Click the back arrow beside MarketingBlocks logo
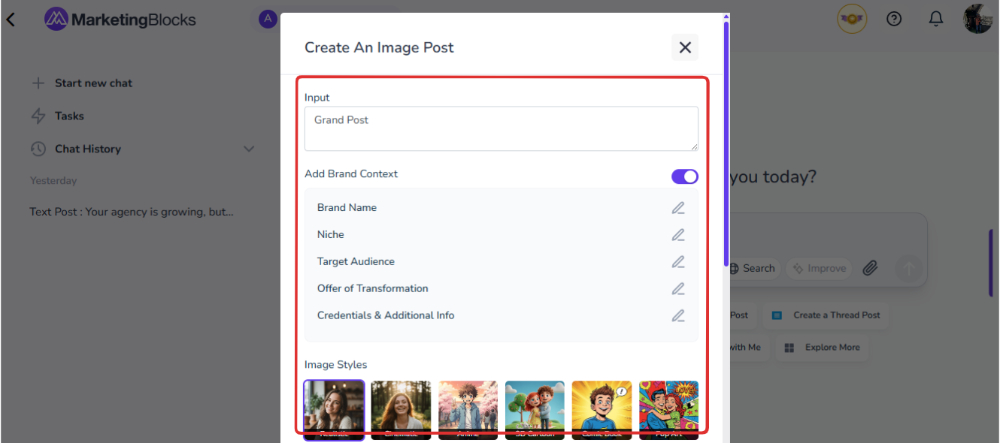The image size is (1000, 443). [11, 19]
